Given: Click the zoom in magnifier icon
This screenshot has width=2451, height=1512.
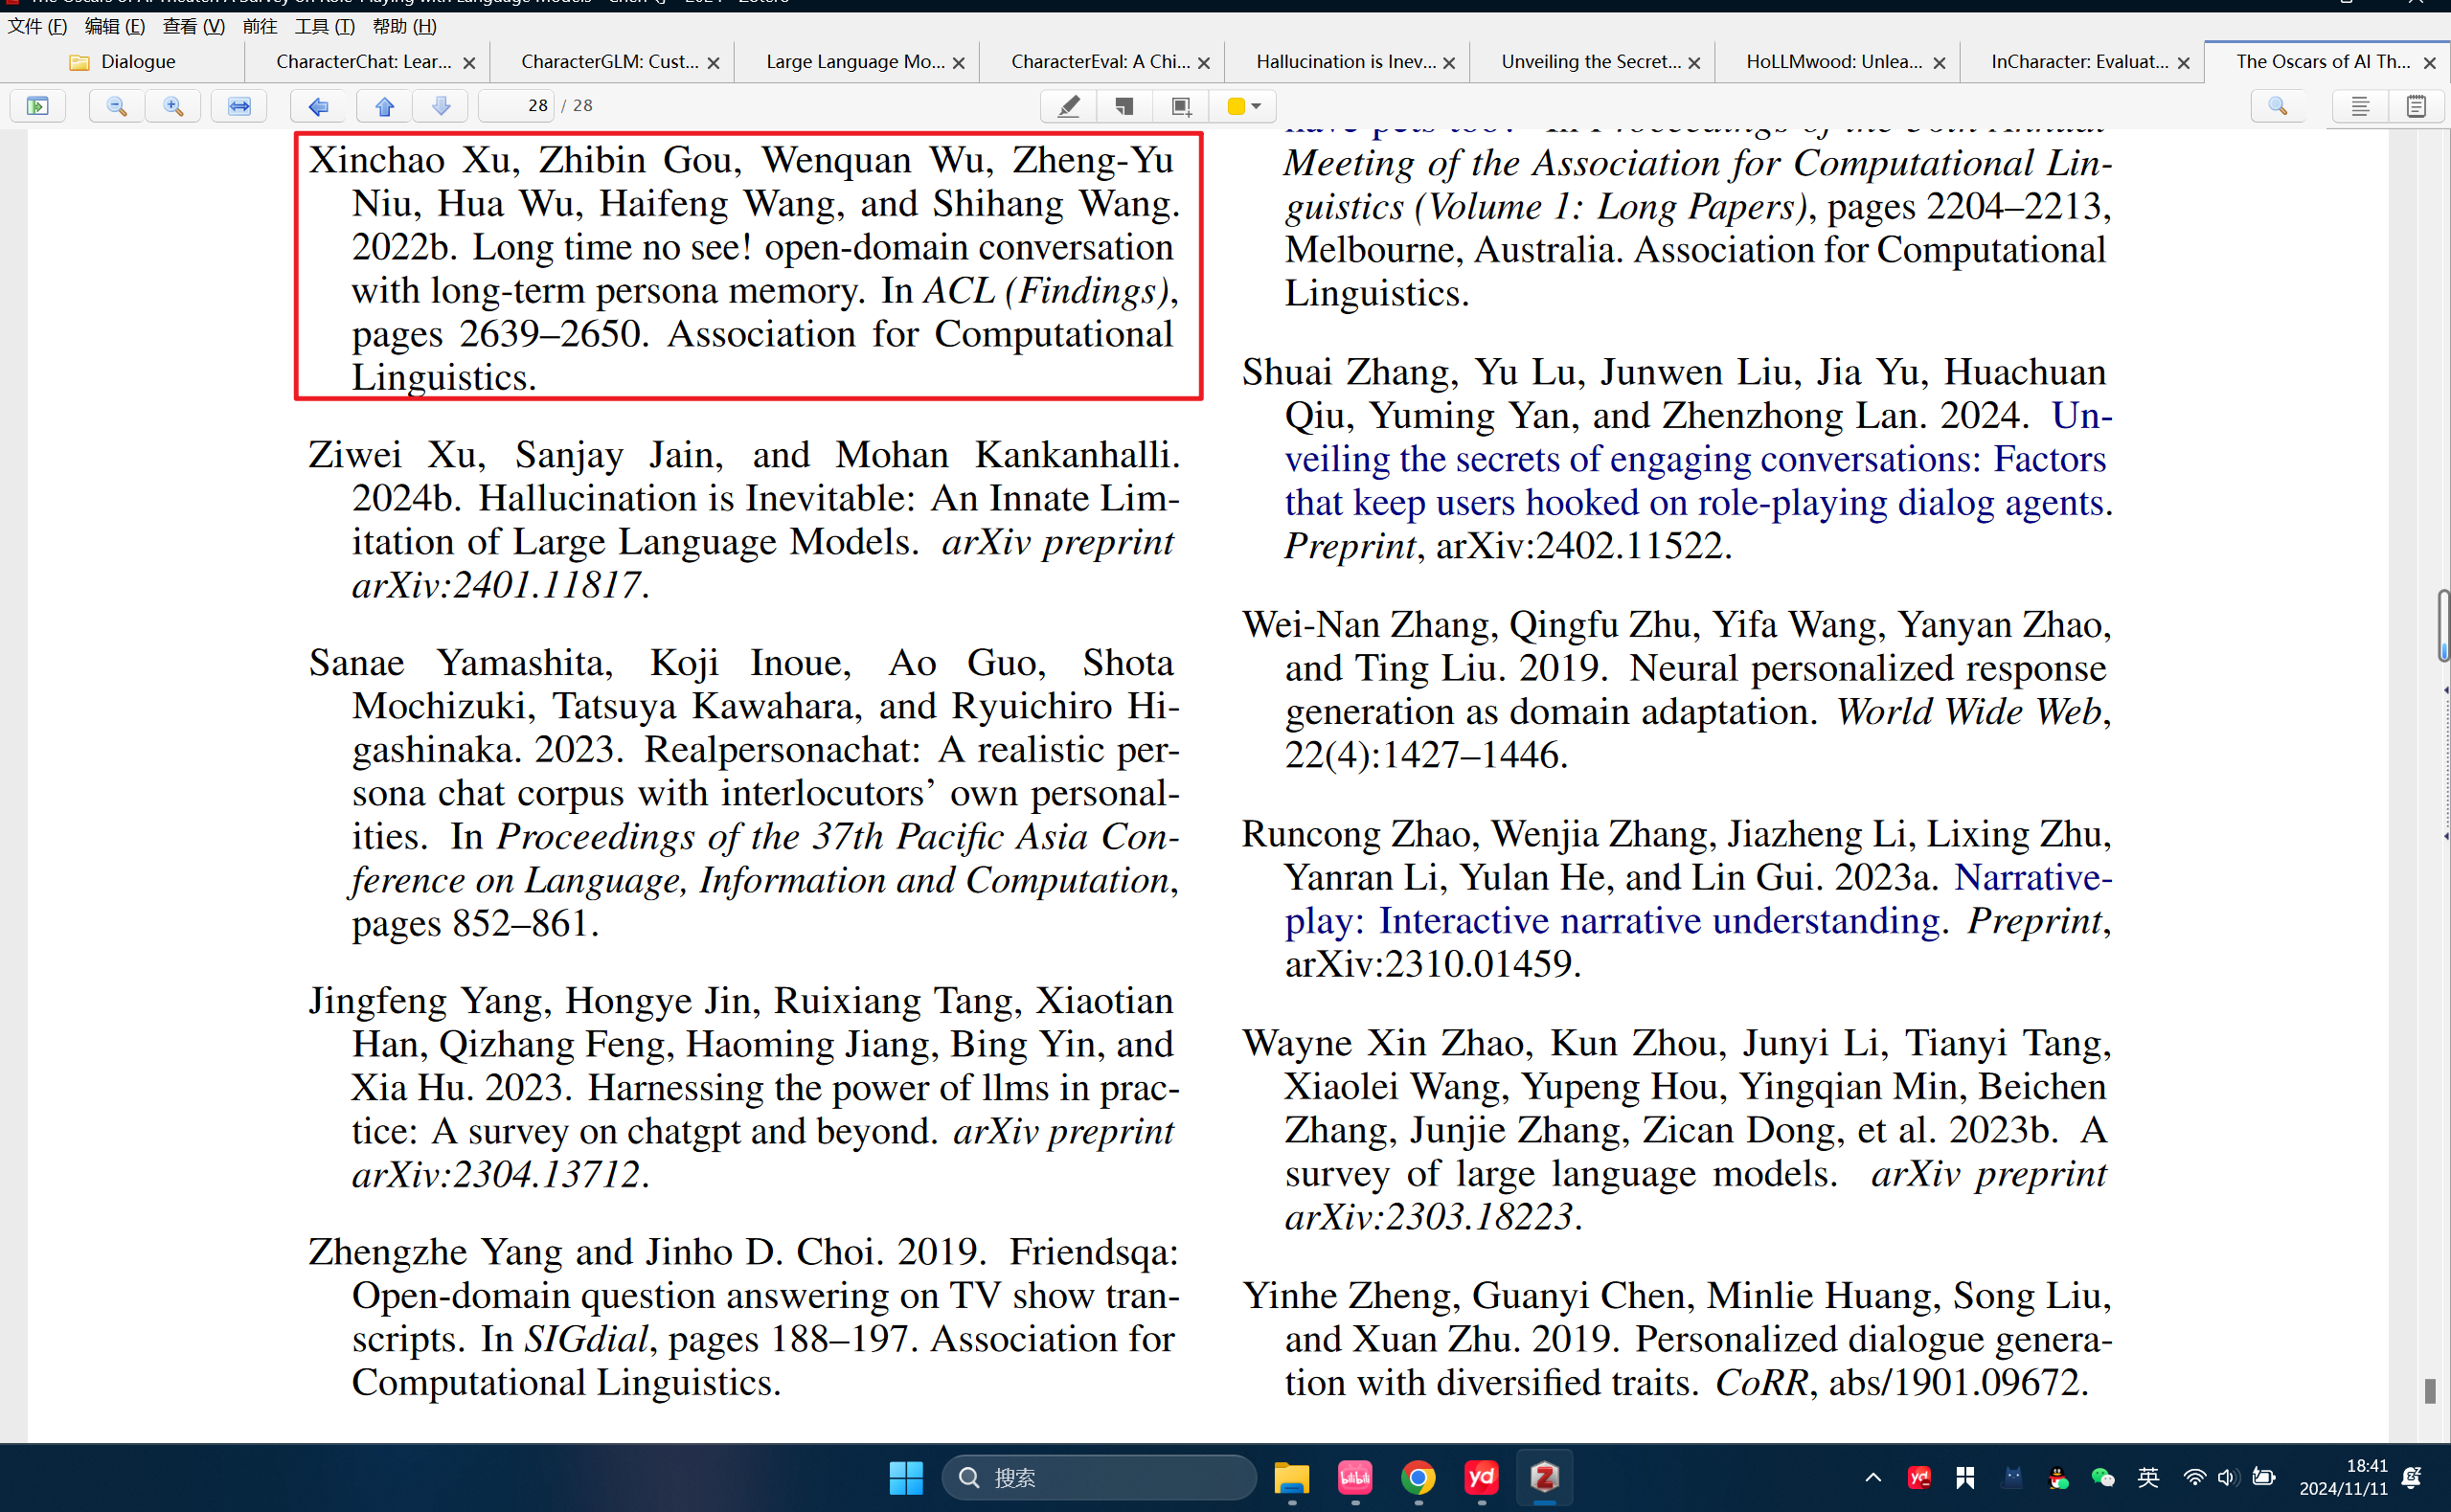Looking at the screenshot, I should click(173, 106).
